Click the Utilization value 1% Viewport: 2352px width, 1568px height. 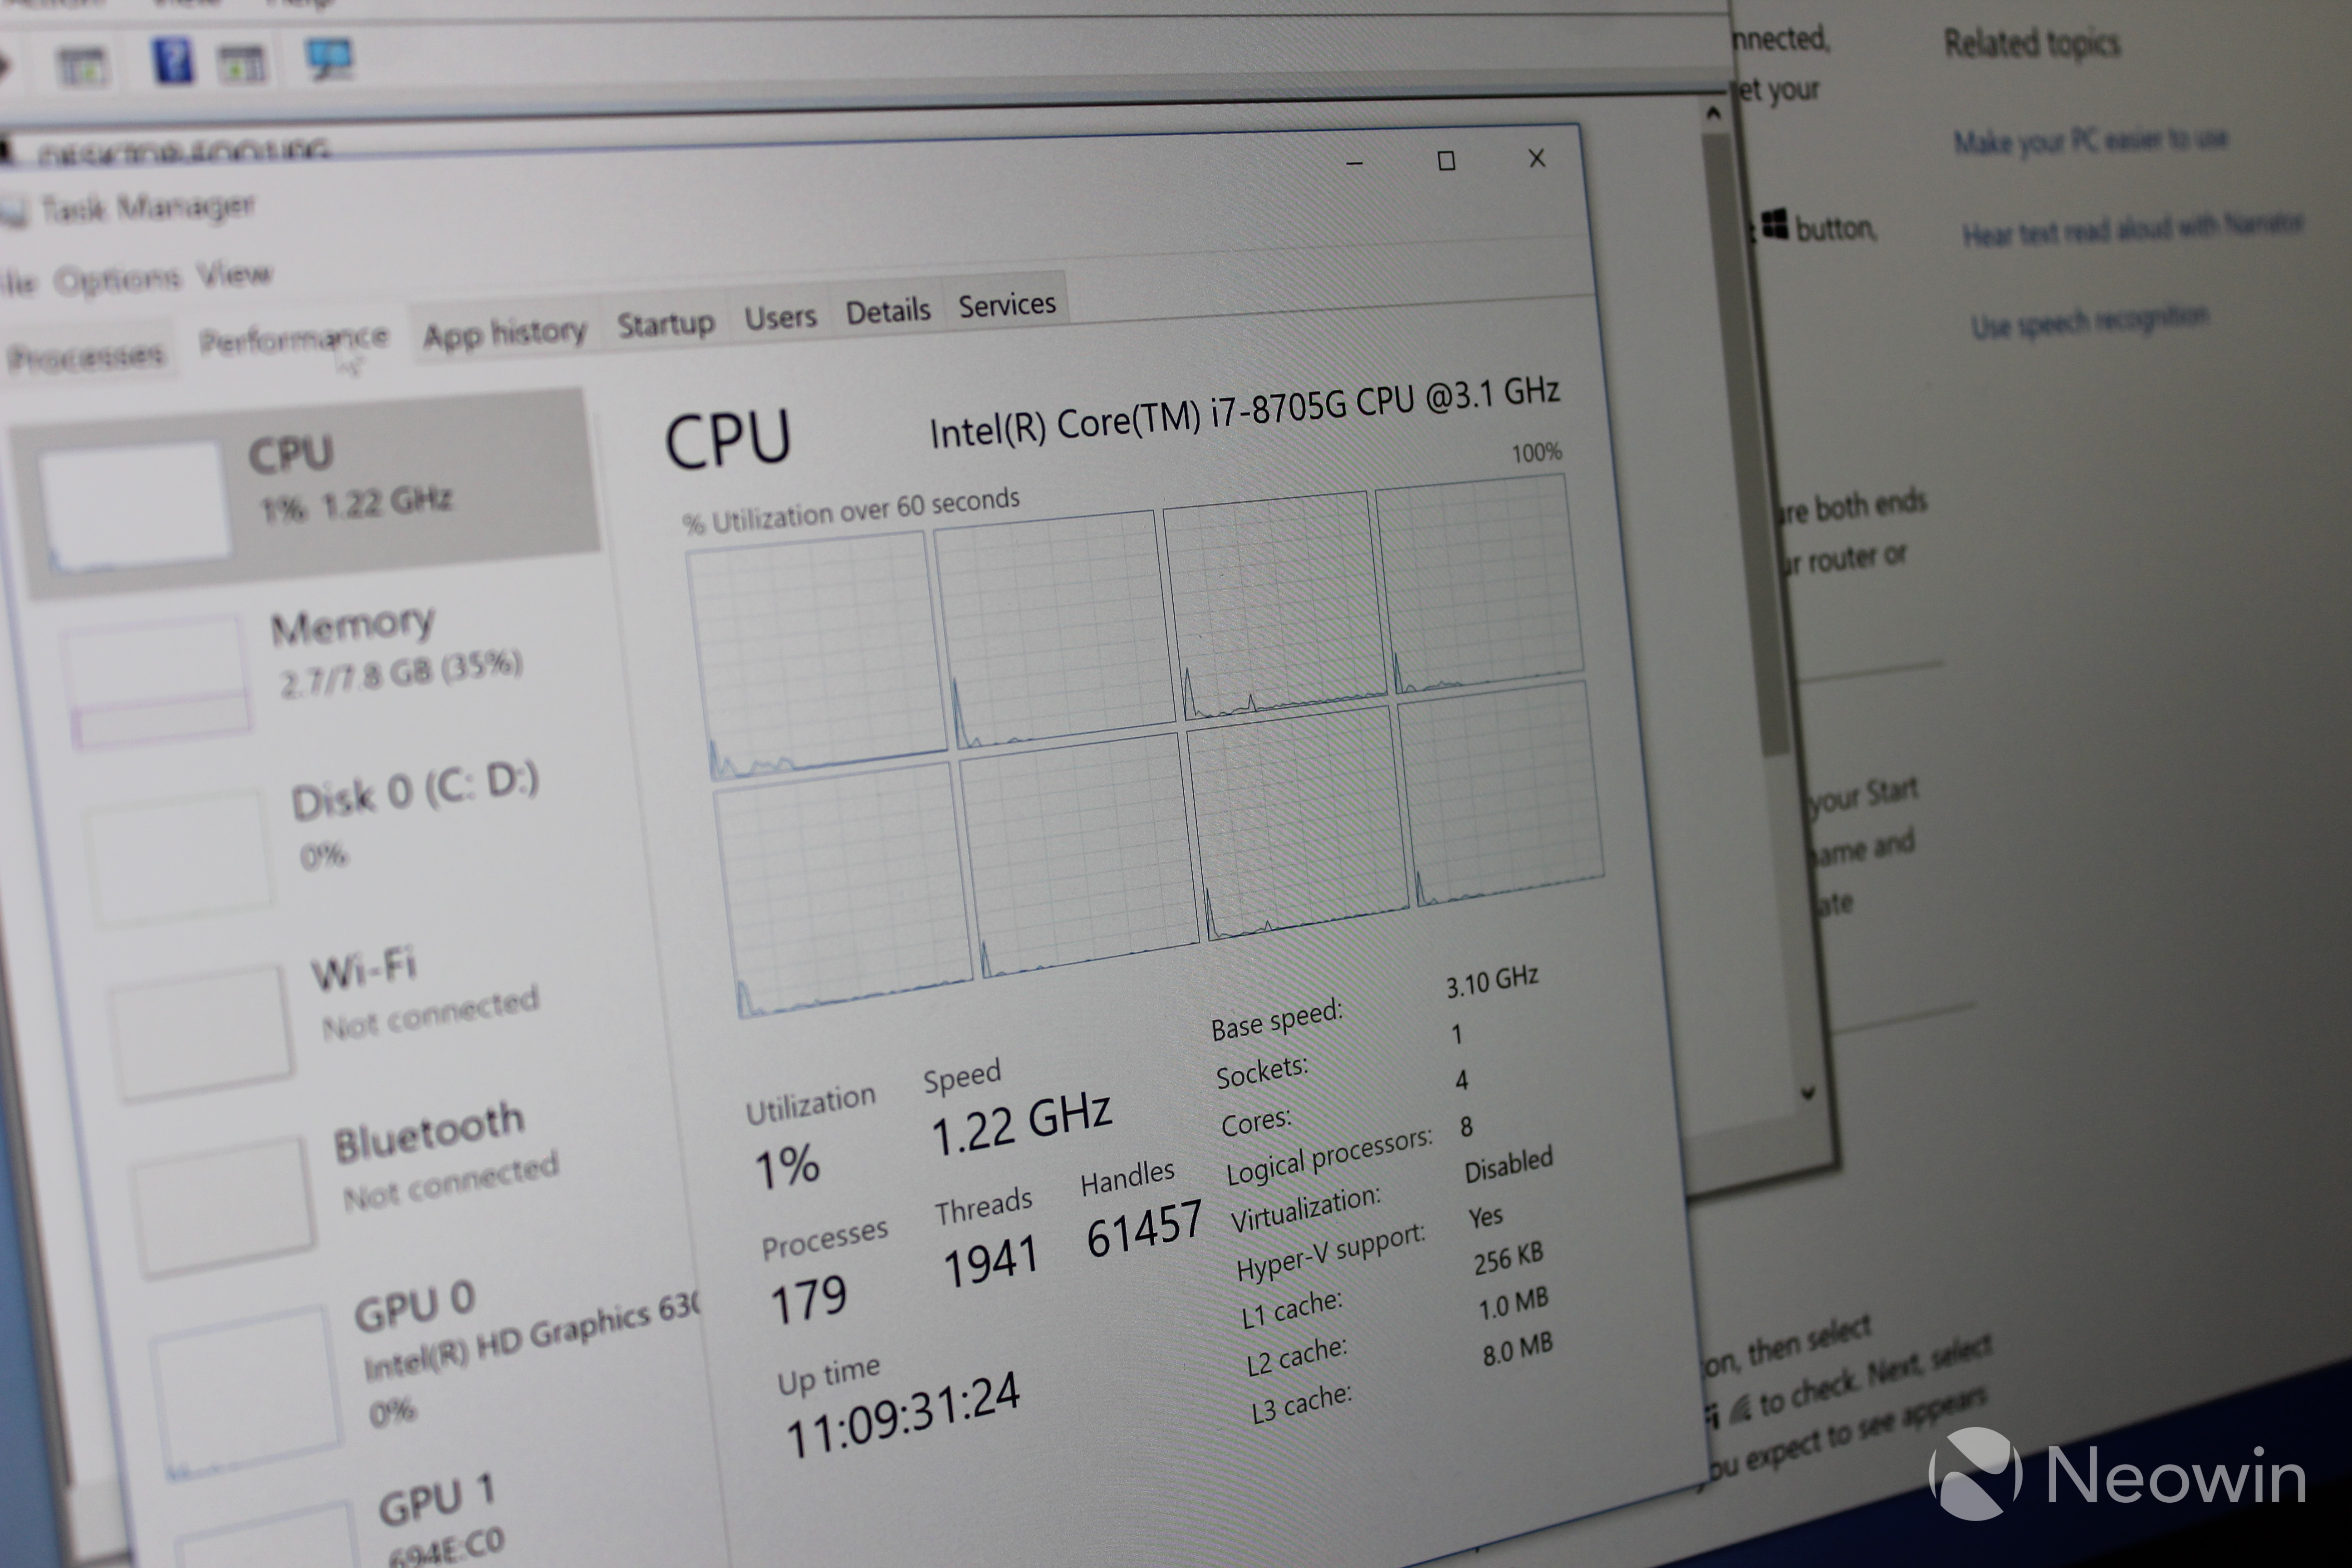pos(787,1166)
